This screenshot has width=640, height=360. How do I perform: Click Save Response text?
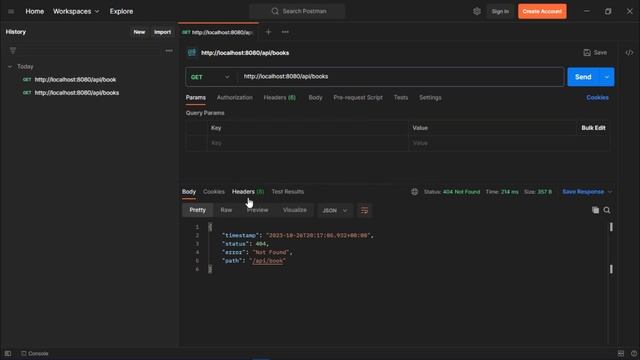[583, 192]
